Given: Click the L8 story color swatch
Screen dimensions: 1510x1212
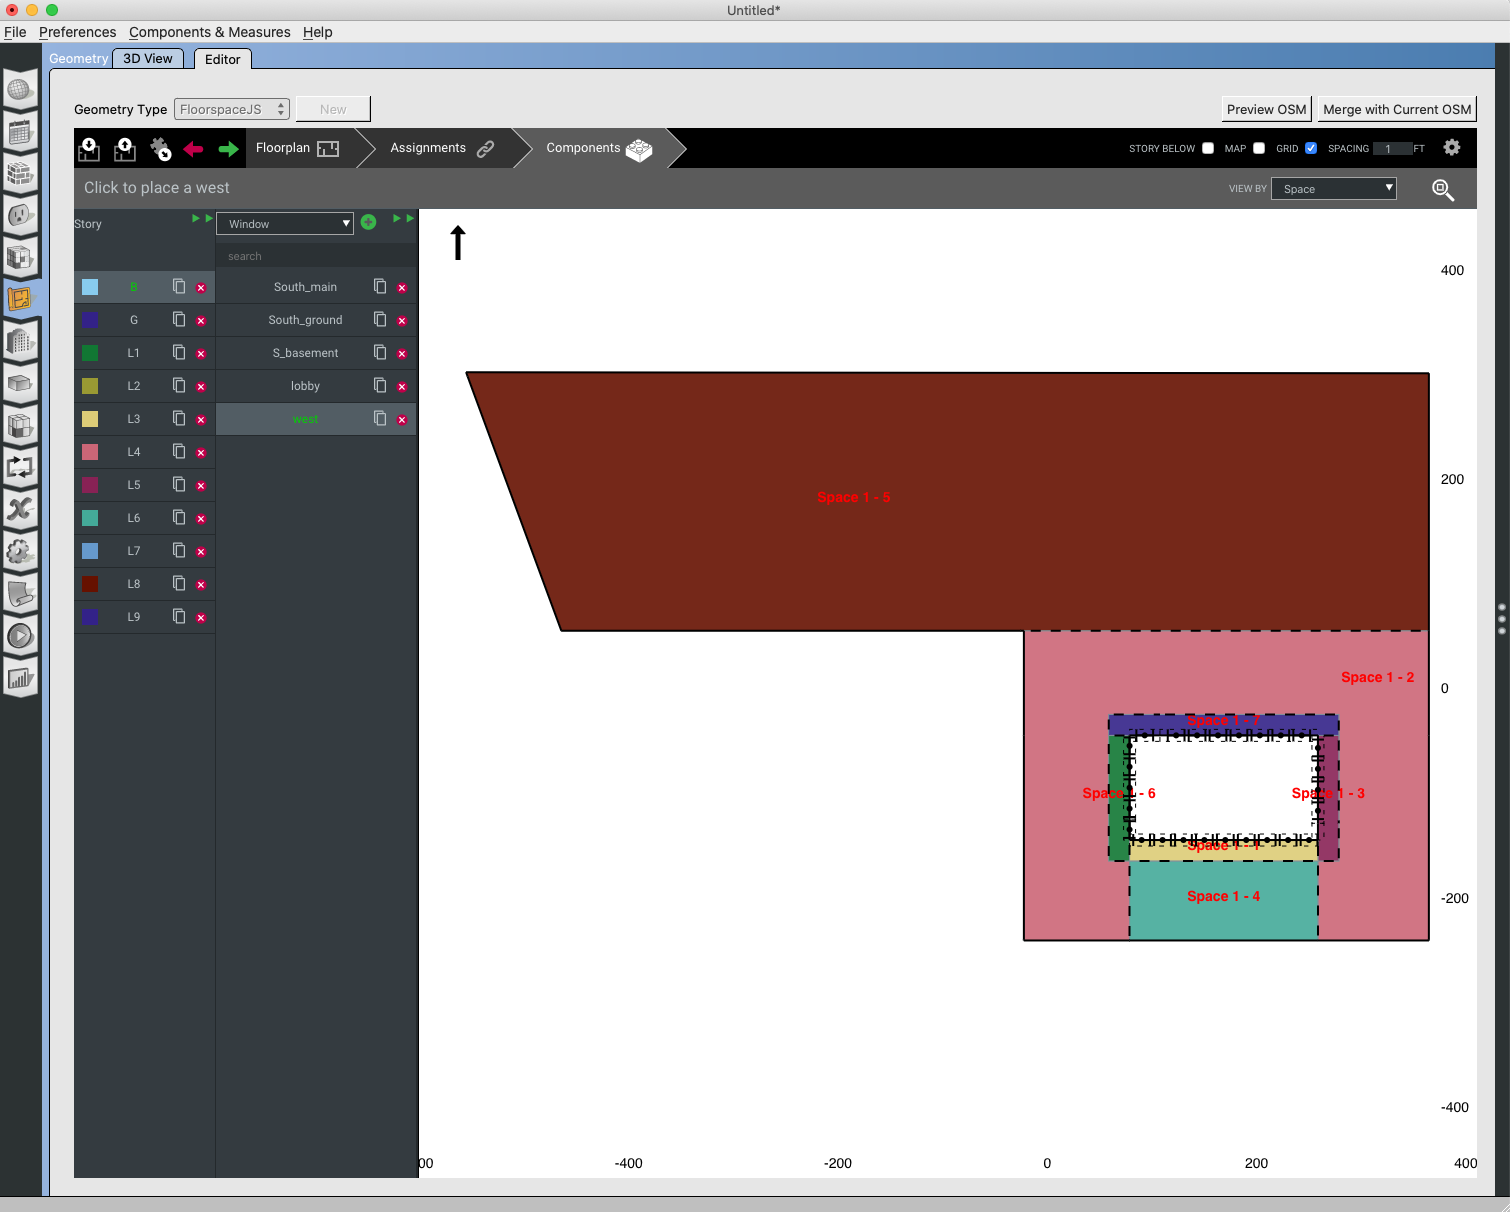Looking at the screenshot, I should 89,583.
